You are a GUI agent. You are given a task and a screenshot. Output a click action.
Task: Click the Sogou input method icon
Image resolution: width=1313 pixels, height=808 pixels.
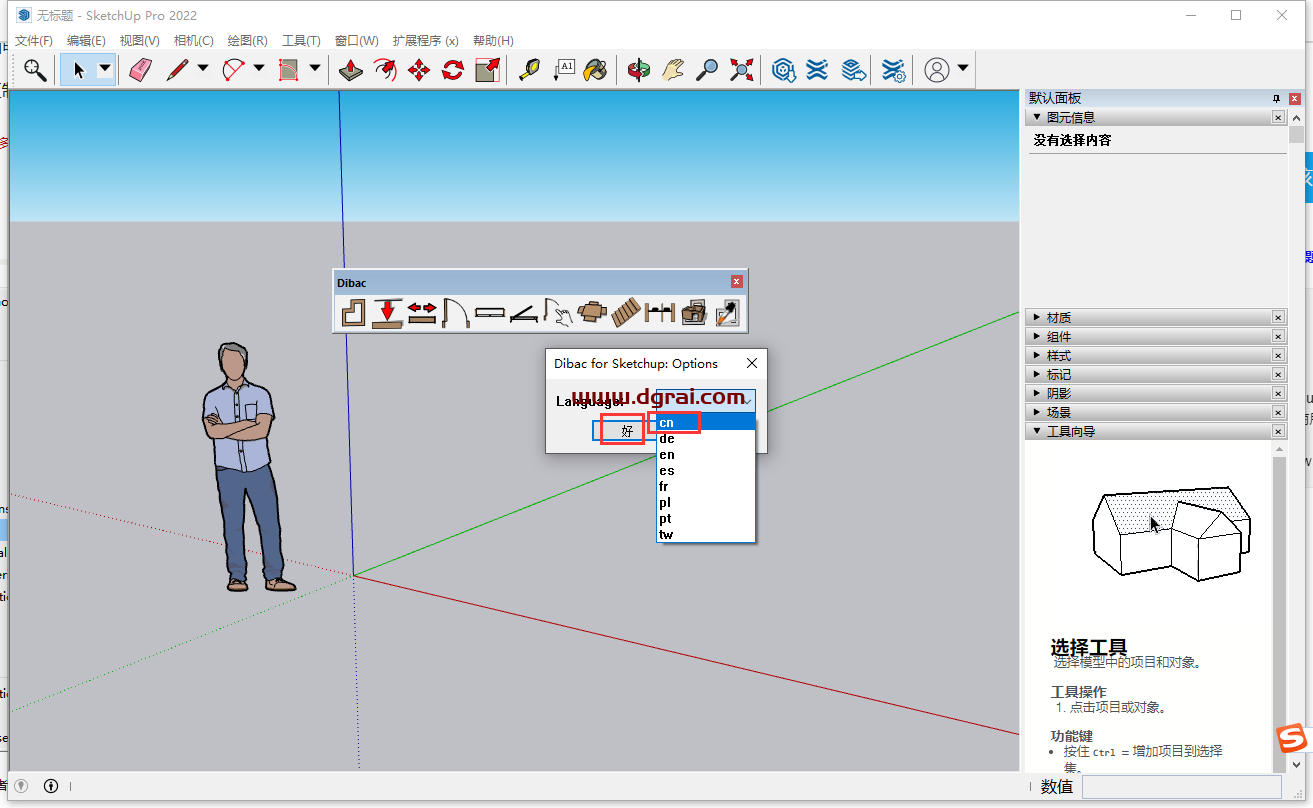tap(1292, 740)
